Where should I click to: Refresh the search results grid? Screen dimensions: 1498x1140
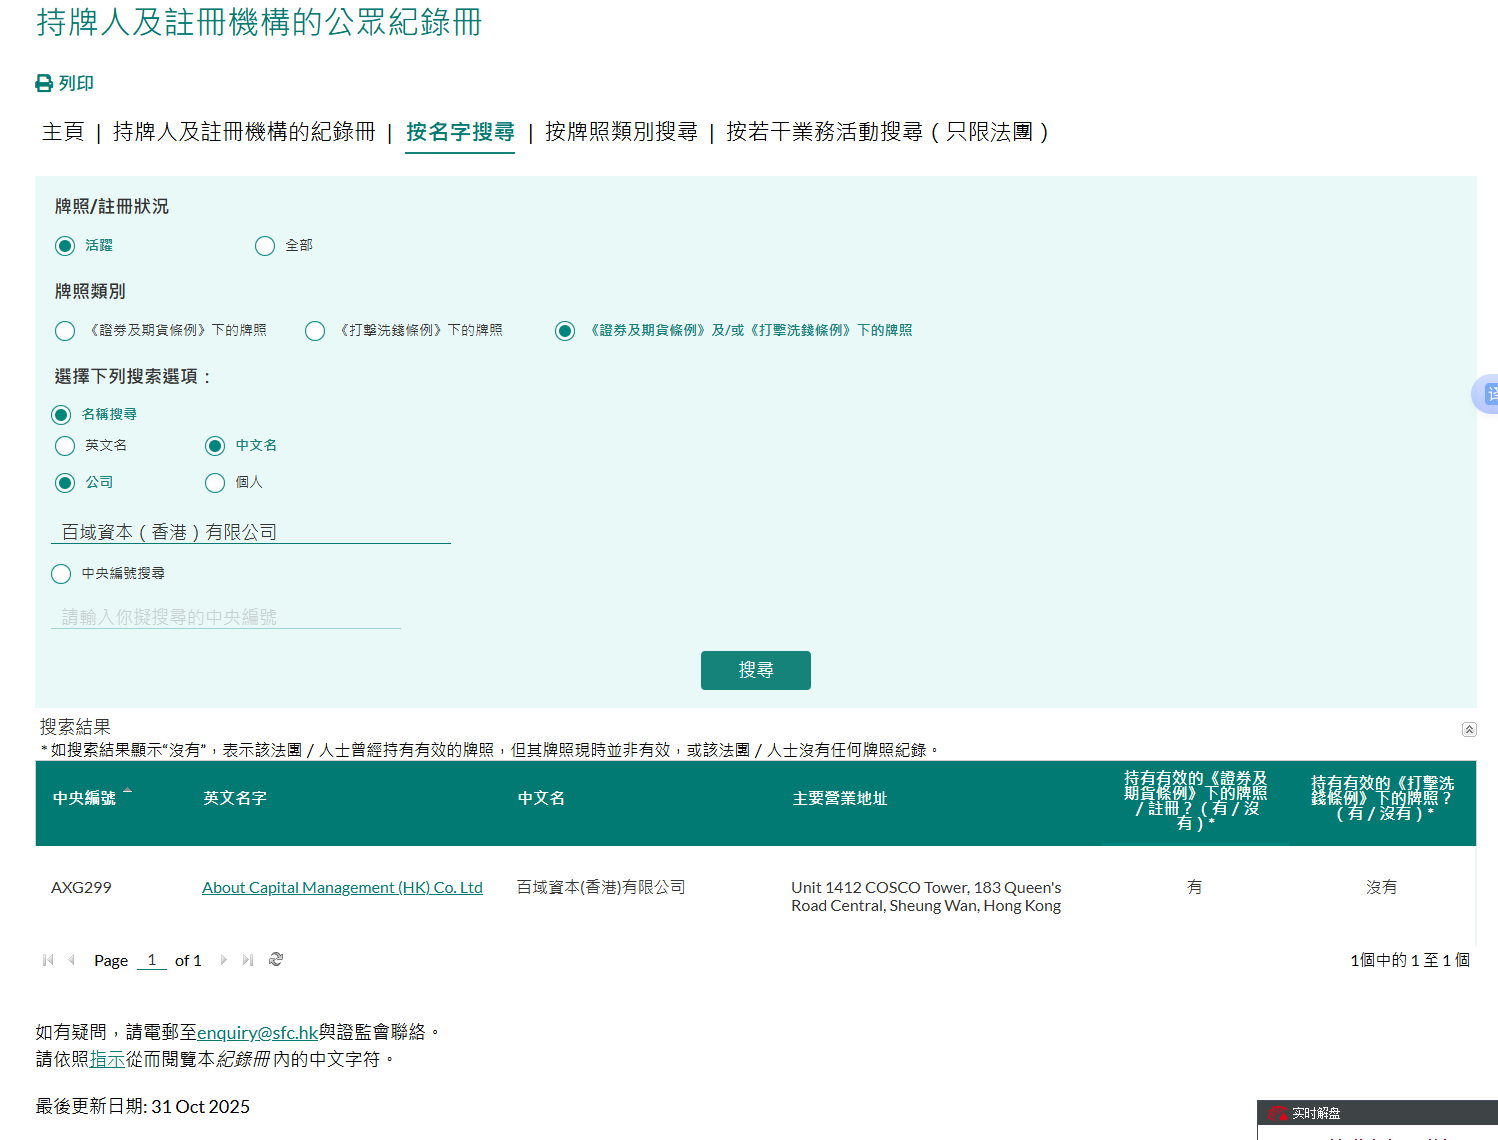(x=276, y=960)
